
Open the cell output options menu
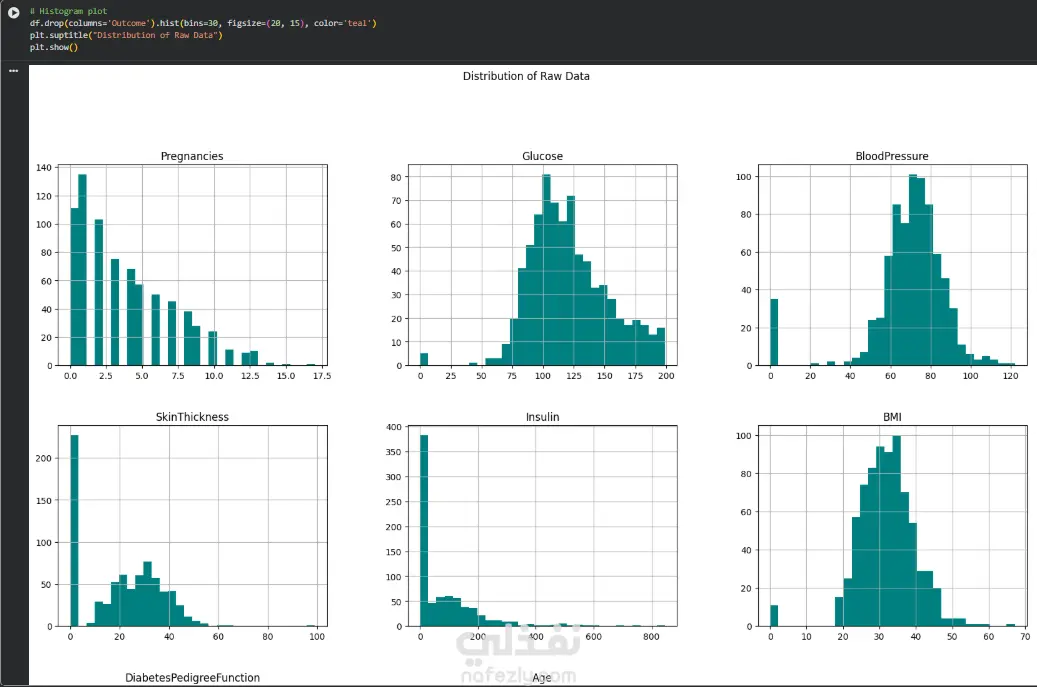13,71
